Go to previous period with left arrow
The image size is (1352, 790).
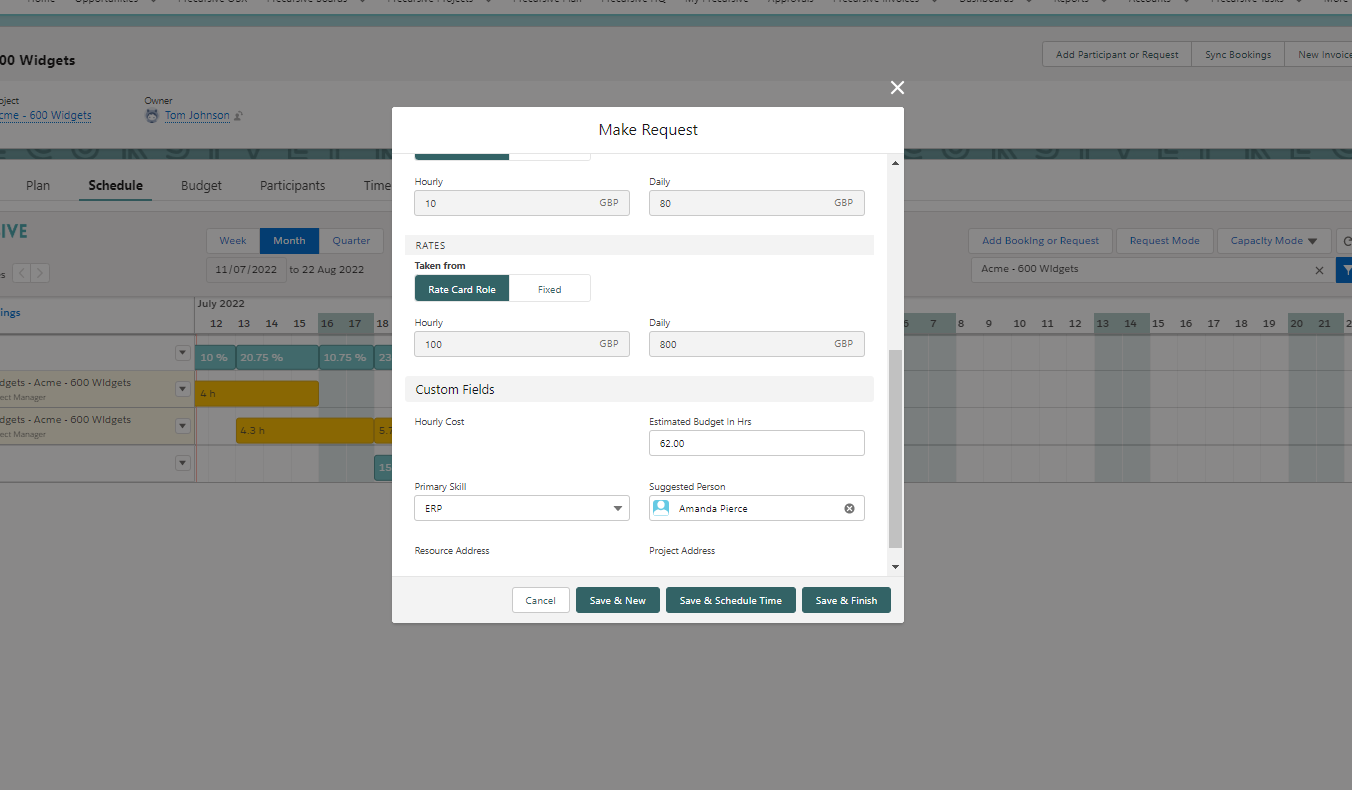[21, 273]
